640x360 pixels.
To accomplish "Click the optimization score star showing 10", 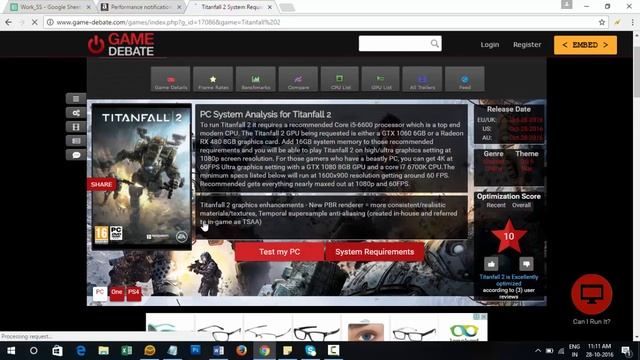I will [x=509, y=236].
